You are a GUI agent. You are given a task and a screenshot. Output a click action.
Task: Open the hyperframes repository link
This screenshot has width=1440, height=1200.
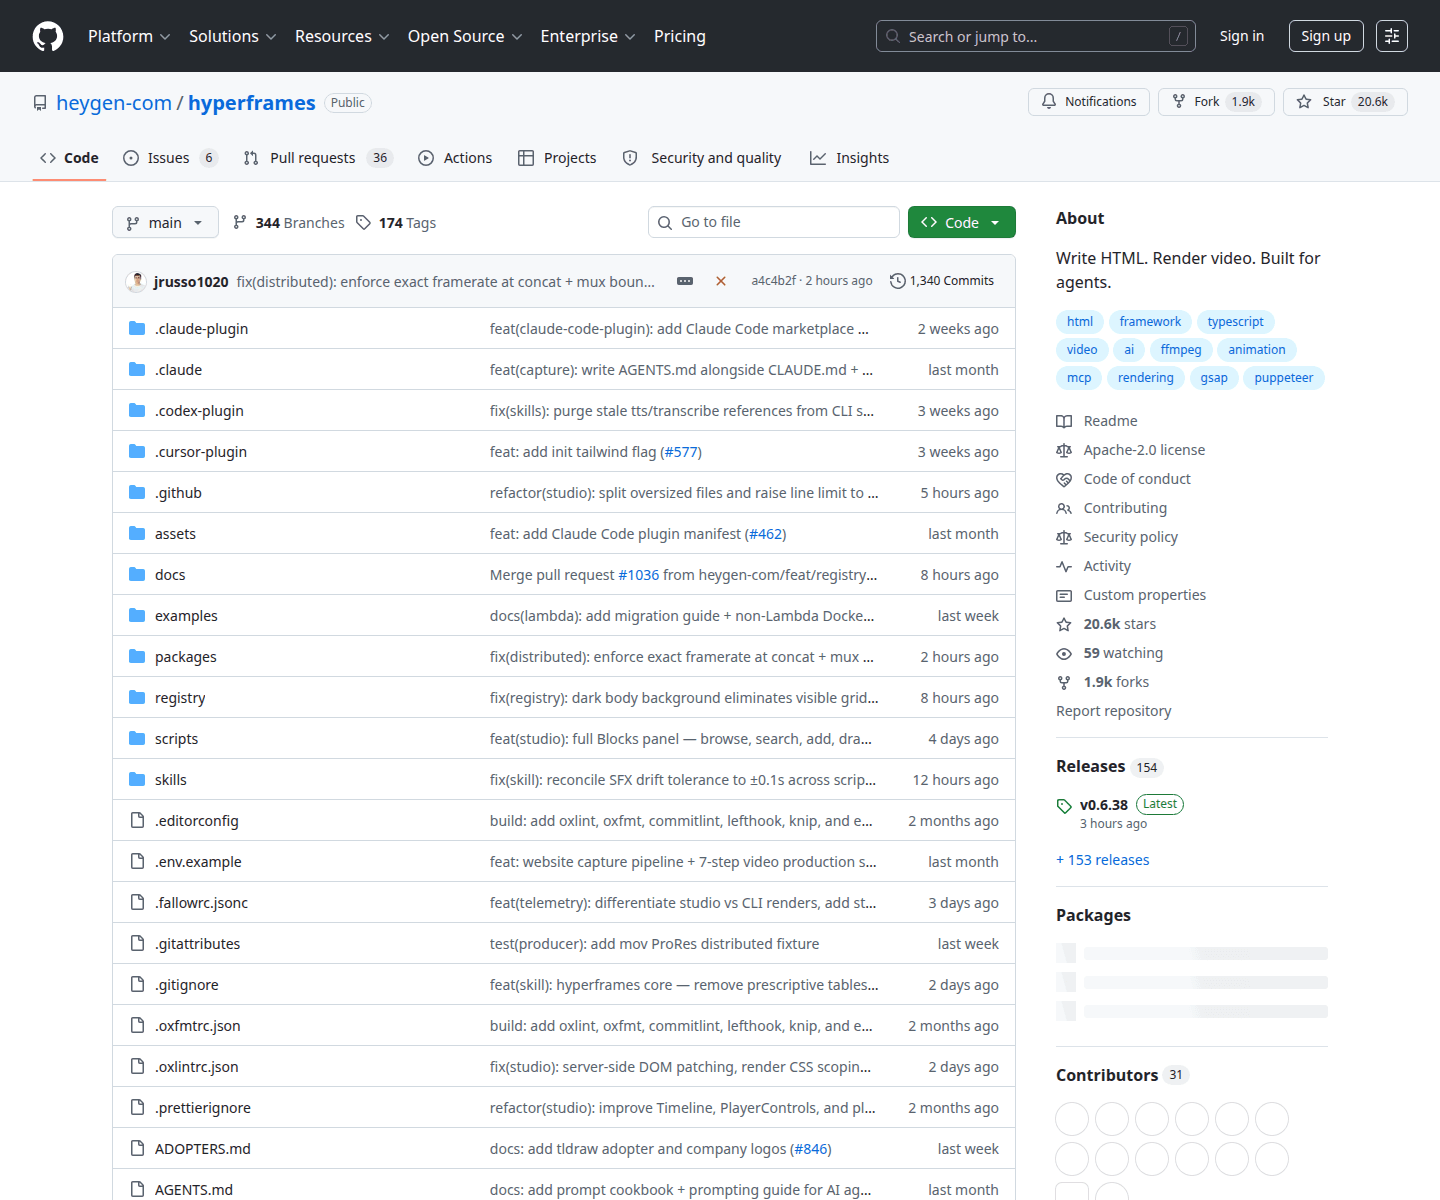tap(252, 103)
